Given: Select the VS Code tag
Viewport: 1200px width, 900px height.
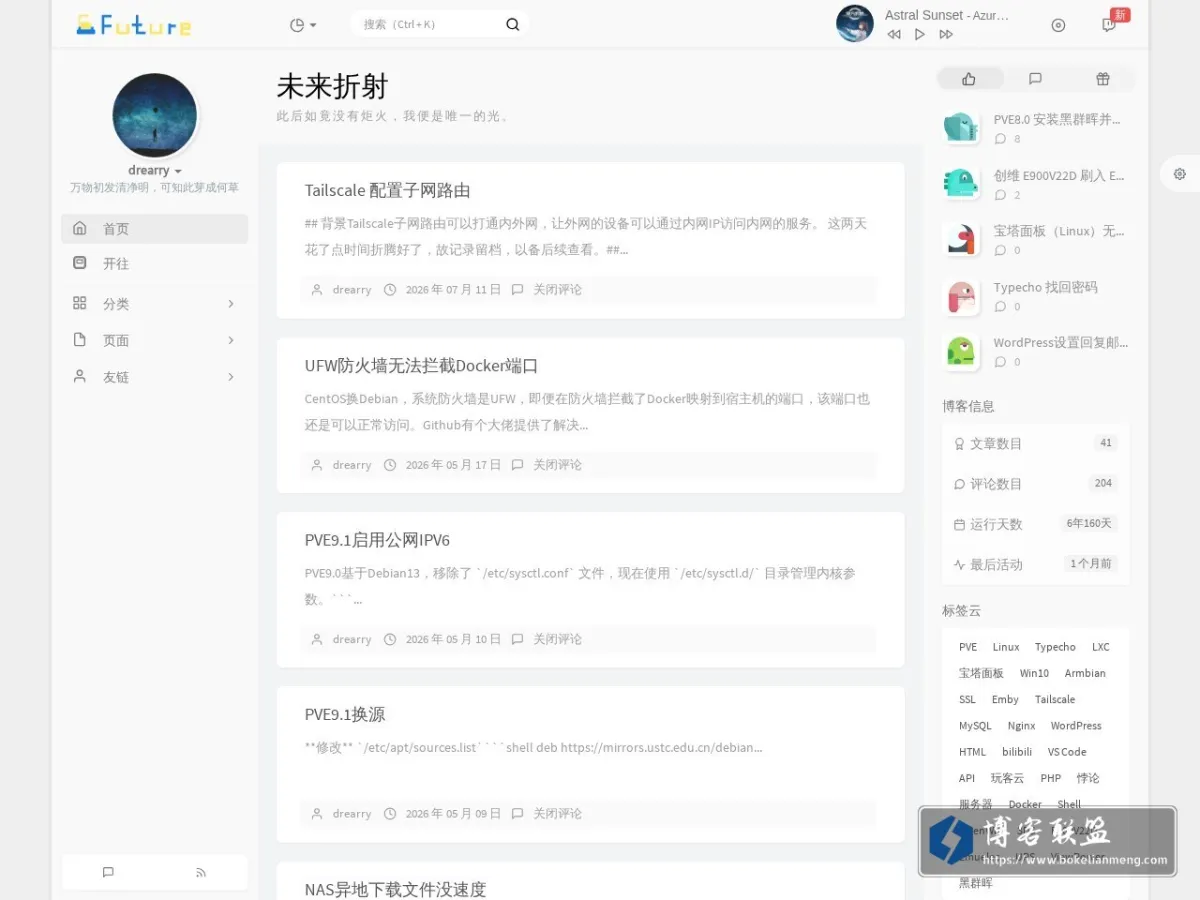Looking at the screenshot, I should [1067, 752].
